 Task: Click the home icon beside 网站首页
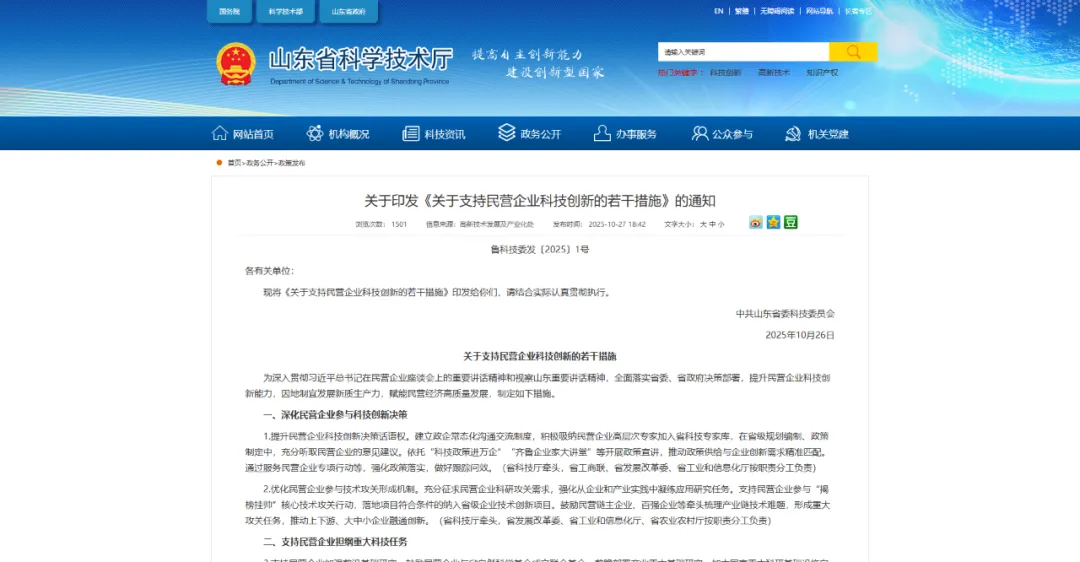click(220, 133)
